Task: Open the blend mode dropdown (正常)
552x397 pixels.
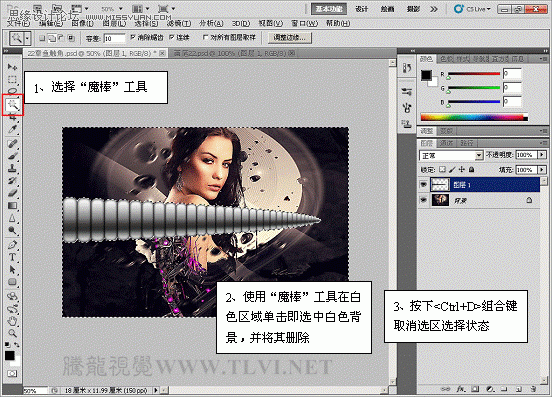Action: [x=451, y=155]
